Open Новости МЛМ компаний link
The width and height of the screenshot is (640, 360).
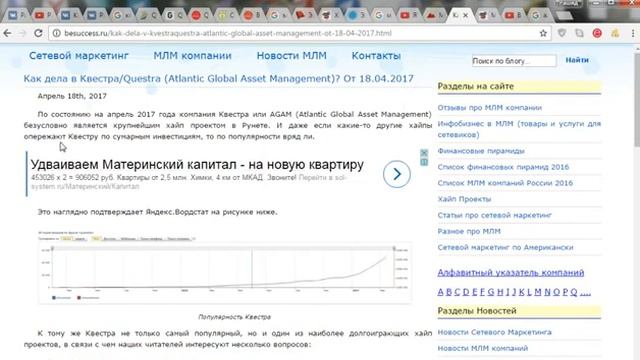pyautogui.click(x=482, y=348)
